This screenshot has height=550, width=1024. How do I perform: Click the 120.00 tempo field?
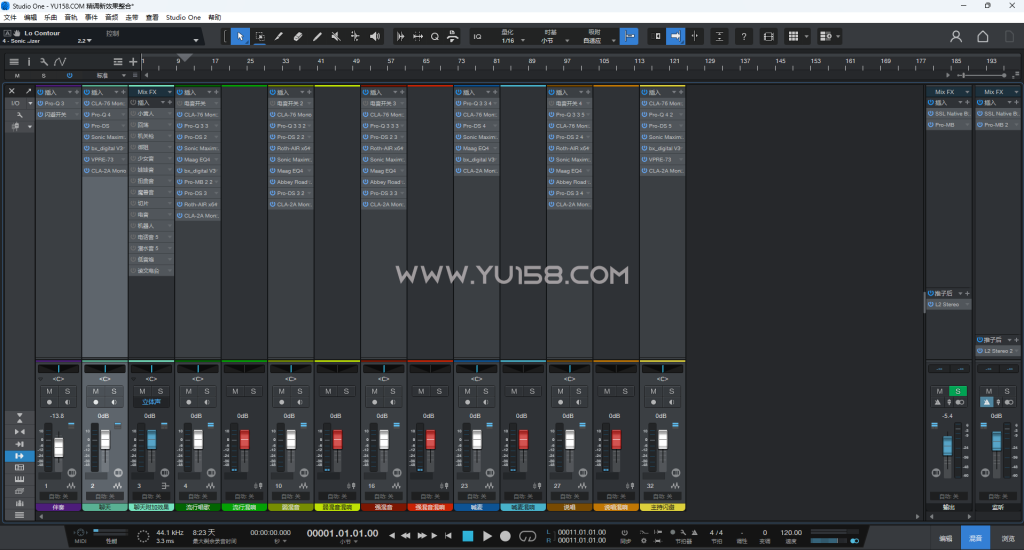pyautogui.click(x=791, y=532)
